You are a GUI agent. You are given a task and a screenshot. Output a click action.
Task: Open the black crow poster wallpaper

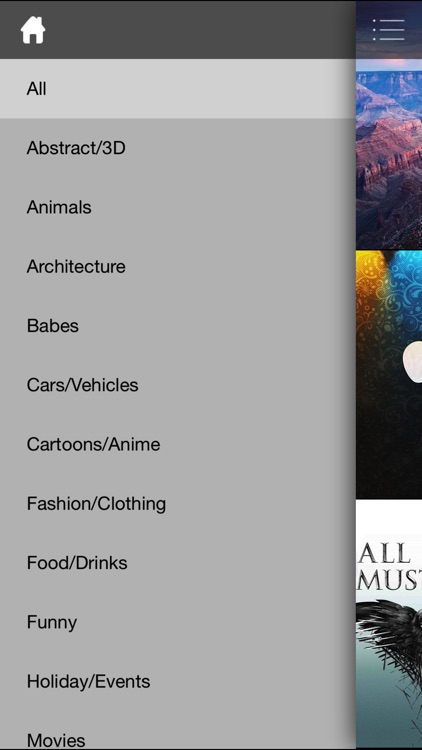[389, 625]
